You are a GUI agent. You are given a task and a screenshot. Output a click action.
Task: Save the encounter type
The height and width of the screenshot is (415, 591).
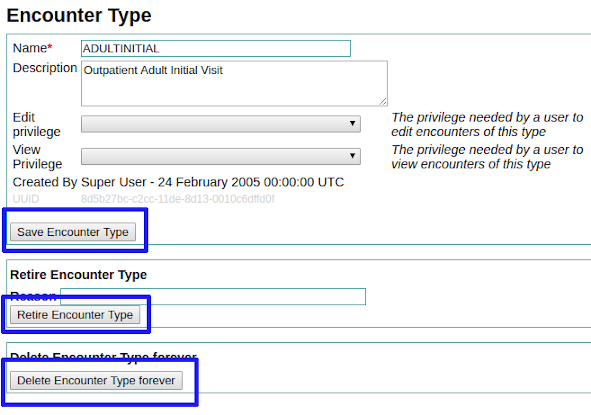[x=73, y=232]
